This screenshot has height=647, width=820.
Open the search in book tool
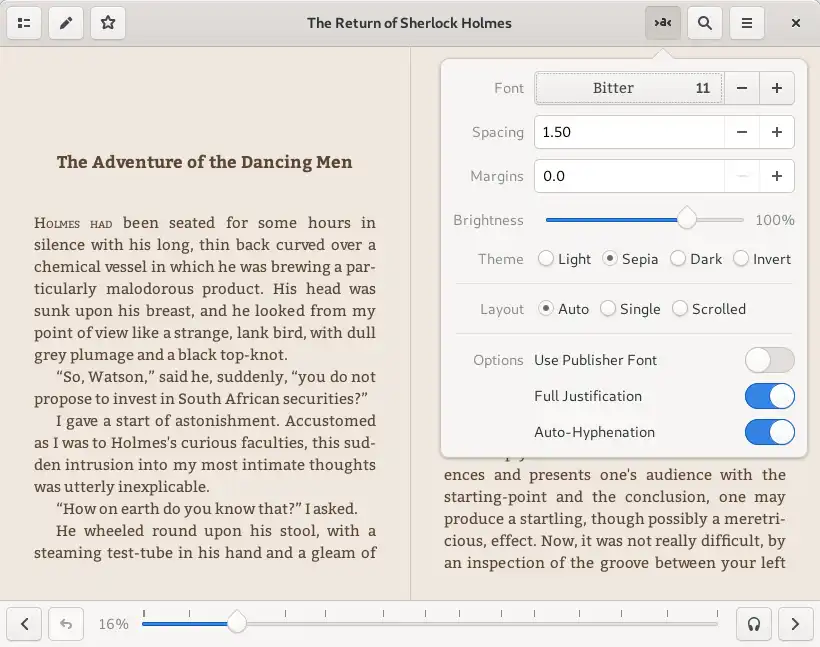click(704, 23)
